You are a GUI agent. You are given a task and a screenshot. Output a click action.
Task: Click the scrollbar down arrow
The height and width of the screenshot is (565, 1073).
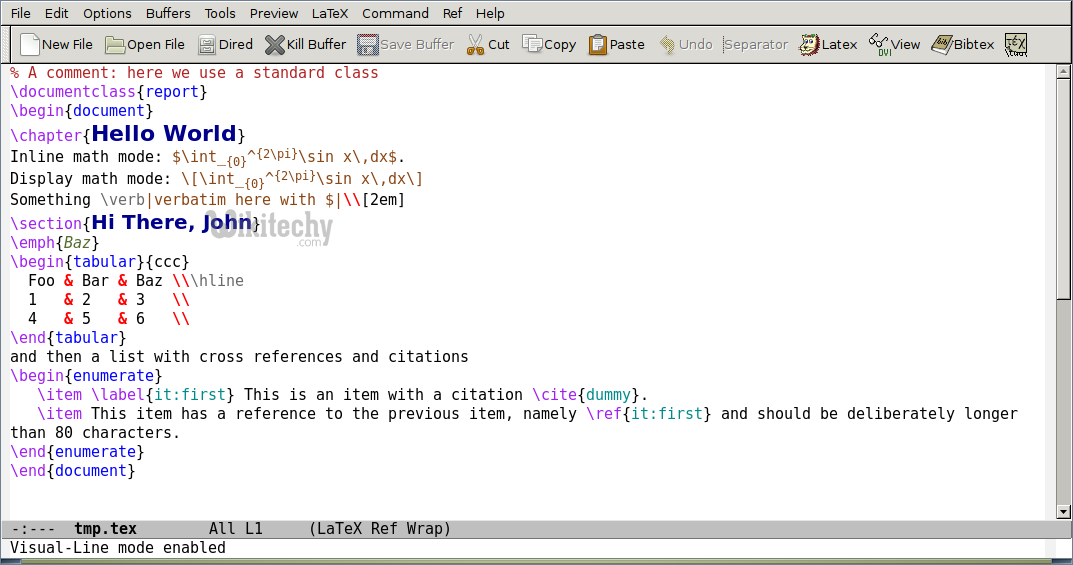(x=1063, y=512)
